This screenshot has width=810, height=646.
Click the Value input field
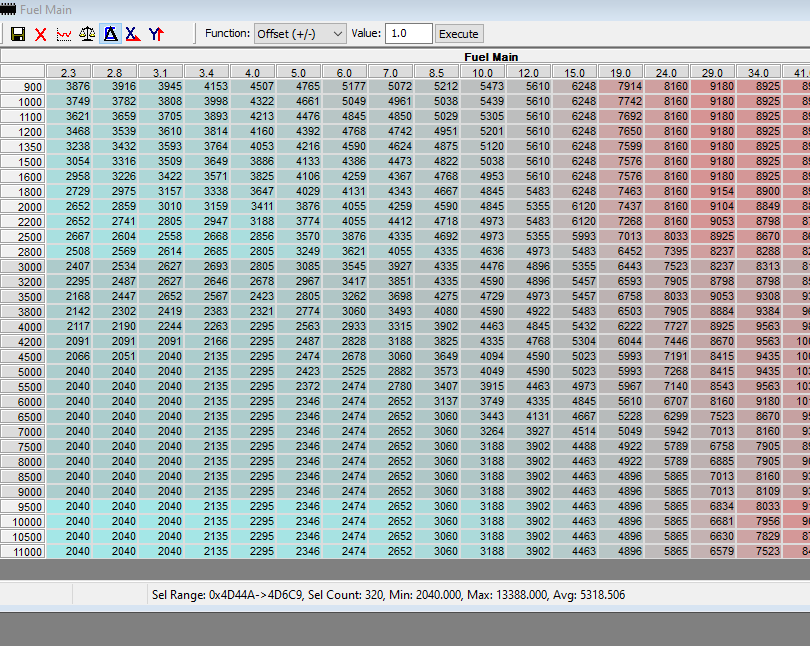pyautogui.click(x=408, y=34)
